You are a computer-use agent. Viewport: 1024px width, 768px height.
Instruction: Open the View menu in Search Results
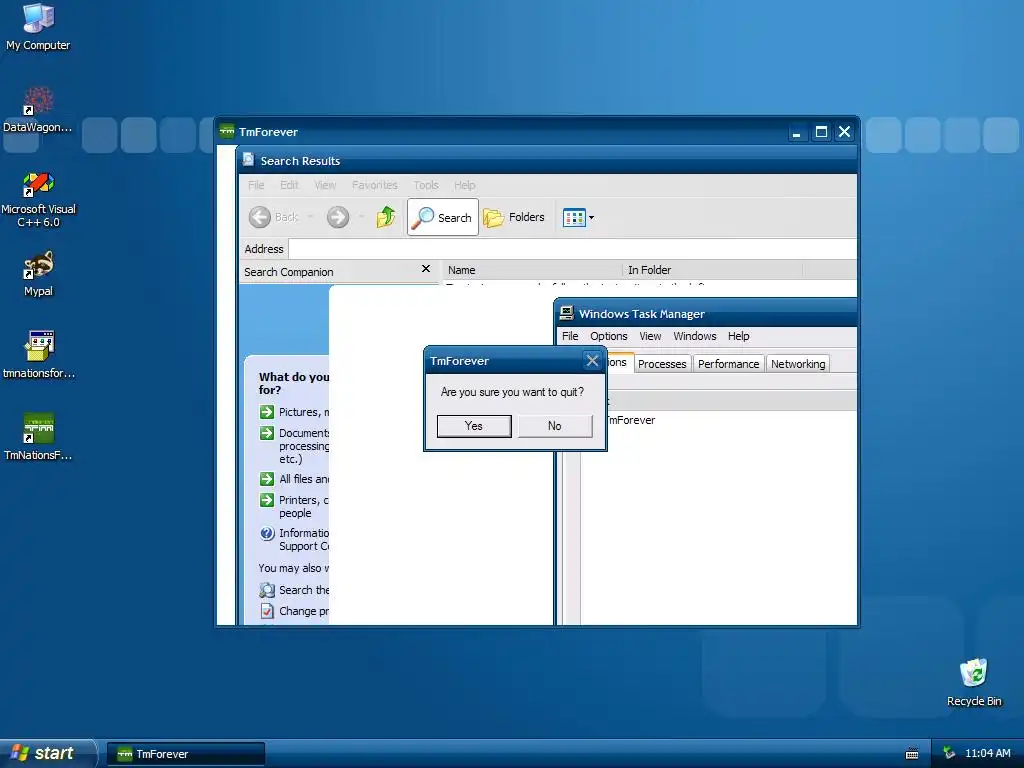coord(325,185)
